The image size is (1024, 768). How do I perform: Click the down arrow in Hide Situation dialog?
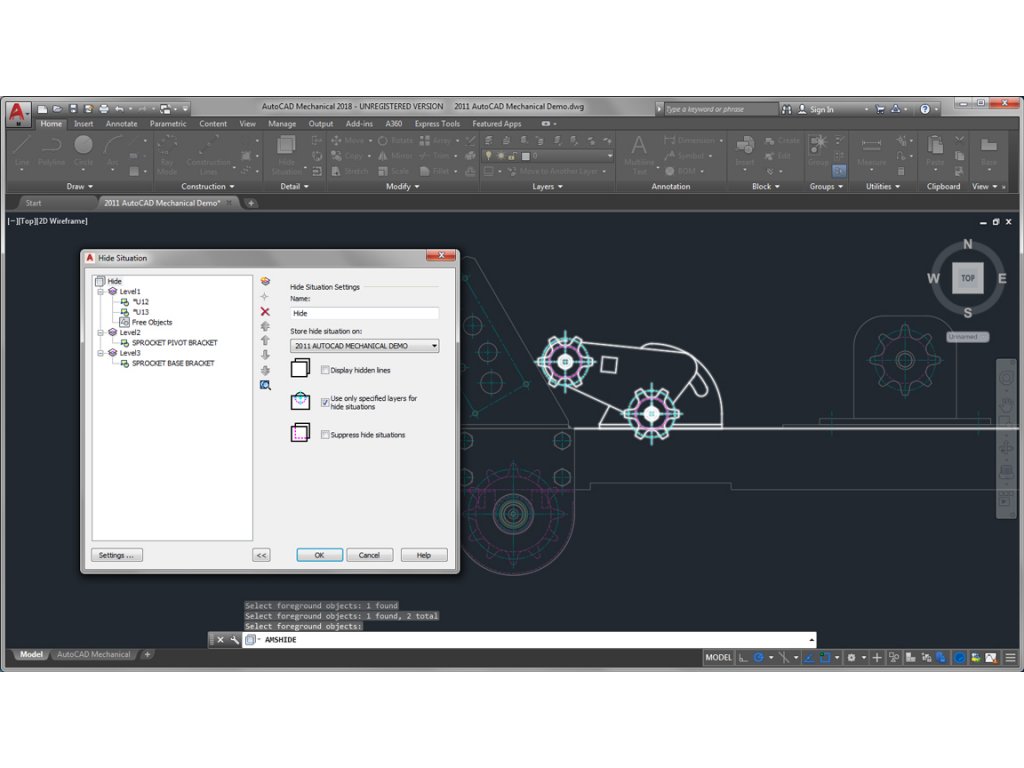click(265, 355)
